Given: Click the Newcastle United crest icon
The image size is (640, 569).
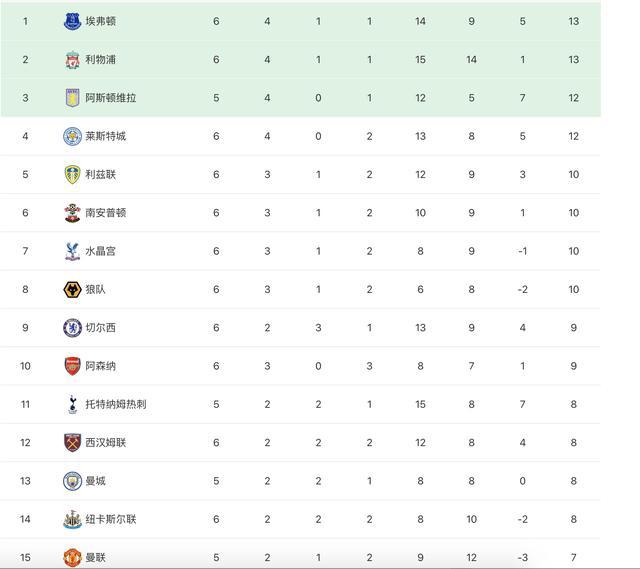Looking at the screenshot, I should point(73,519).
